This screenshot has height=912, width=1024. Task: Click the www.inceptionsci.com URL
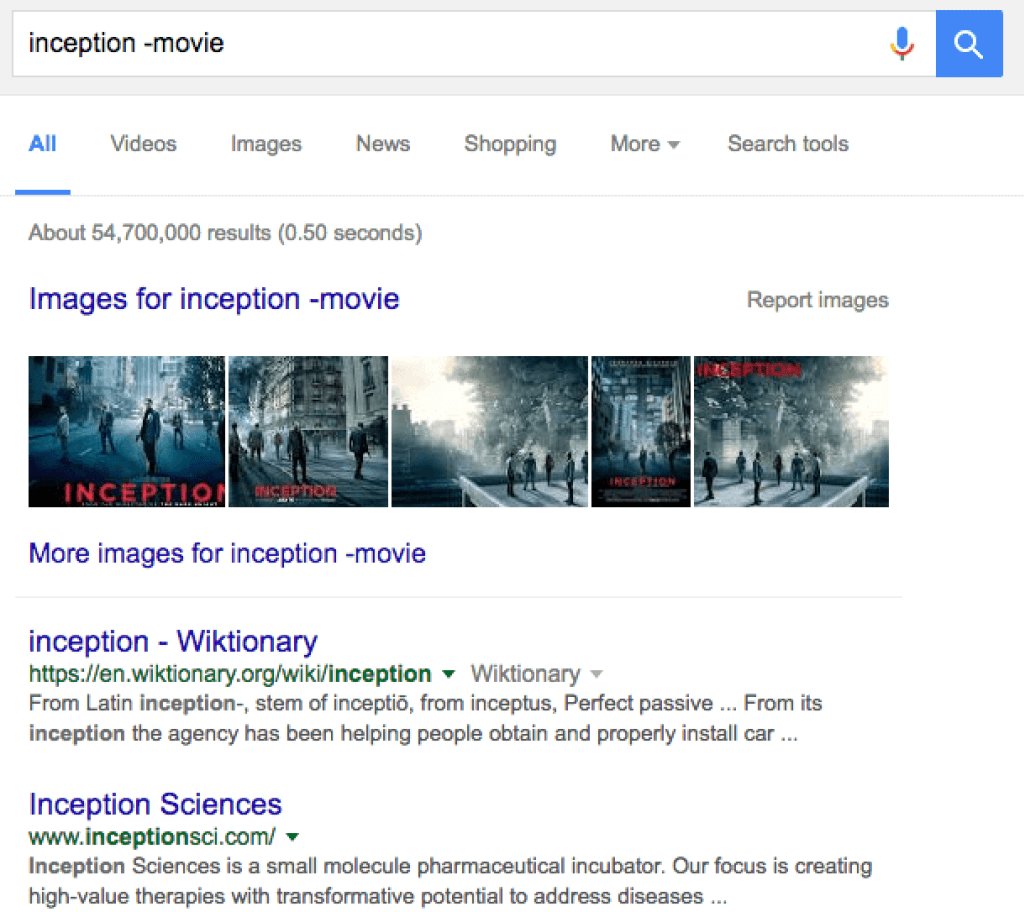click(x=152, y=837)
